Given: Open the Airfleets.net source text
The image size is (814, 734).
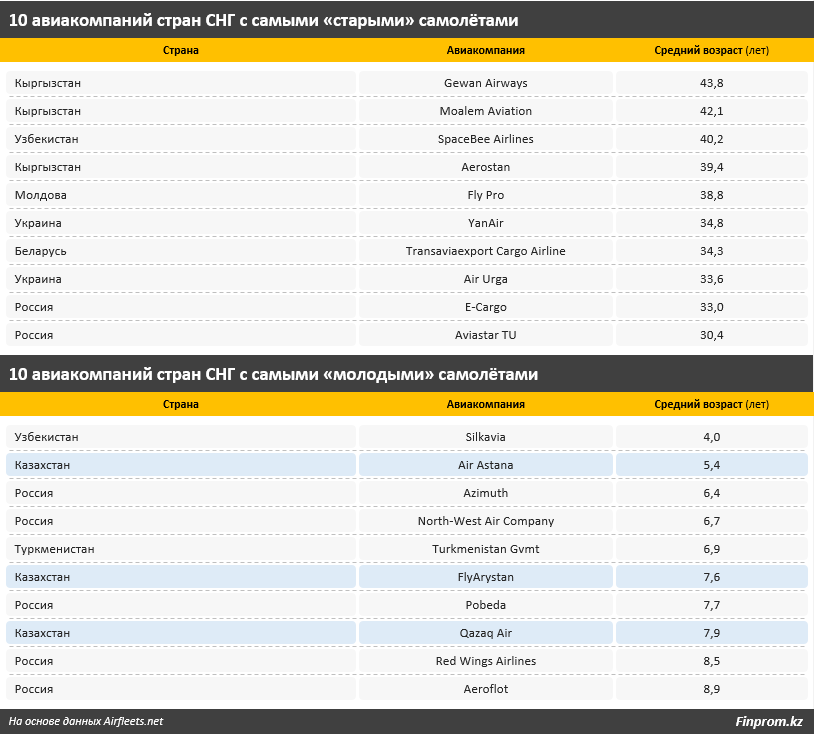Looking at the screenshot, I should tap(86, 721).
